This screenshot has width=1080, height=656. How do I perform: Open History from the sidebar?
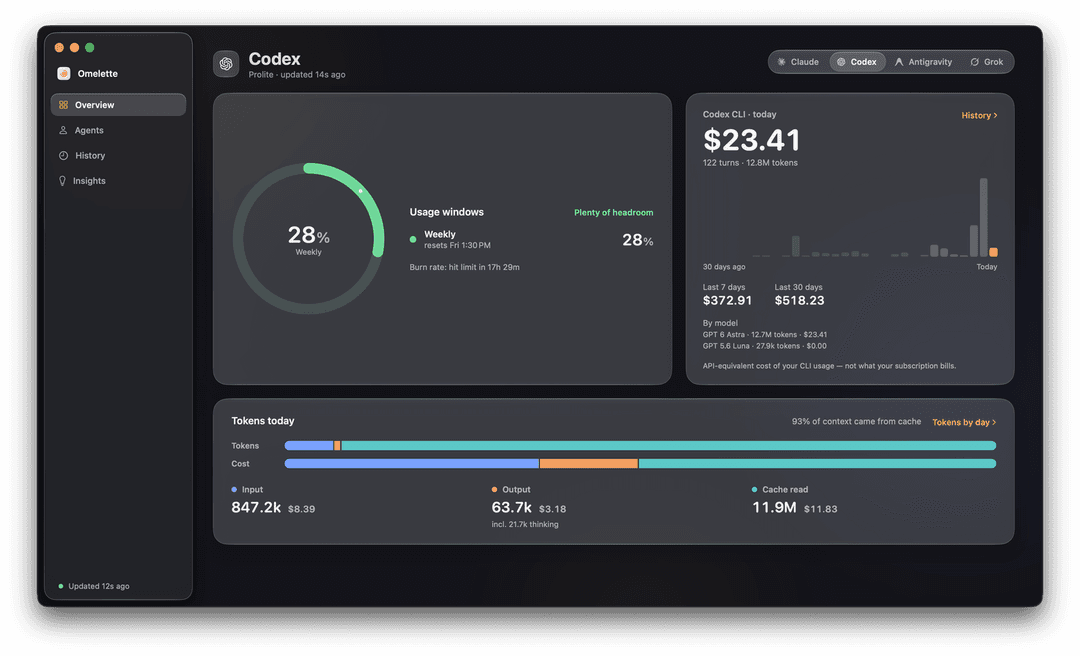pos(118,156)
